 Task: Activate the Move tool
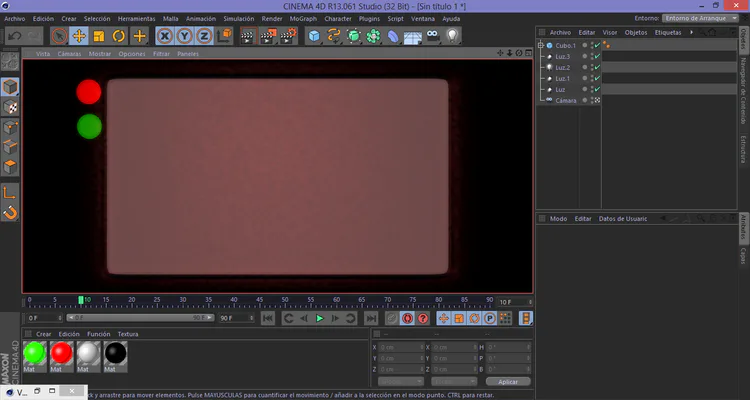click(79, 36)
